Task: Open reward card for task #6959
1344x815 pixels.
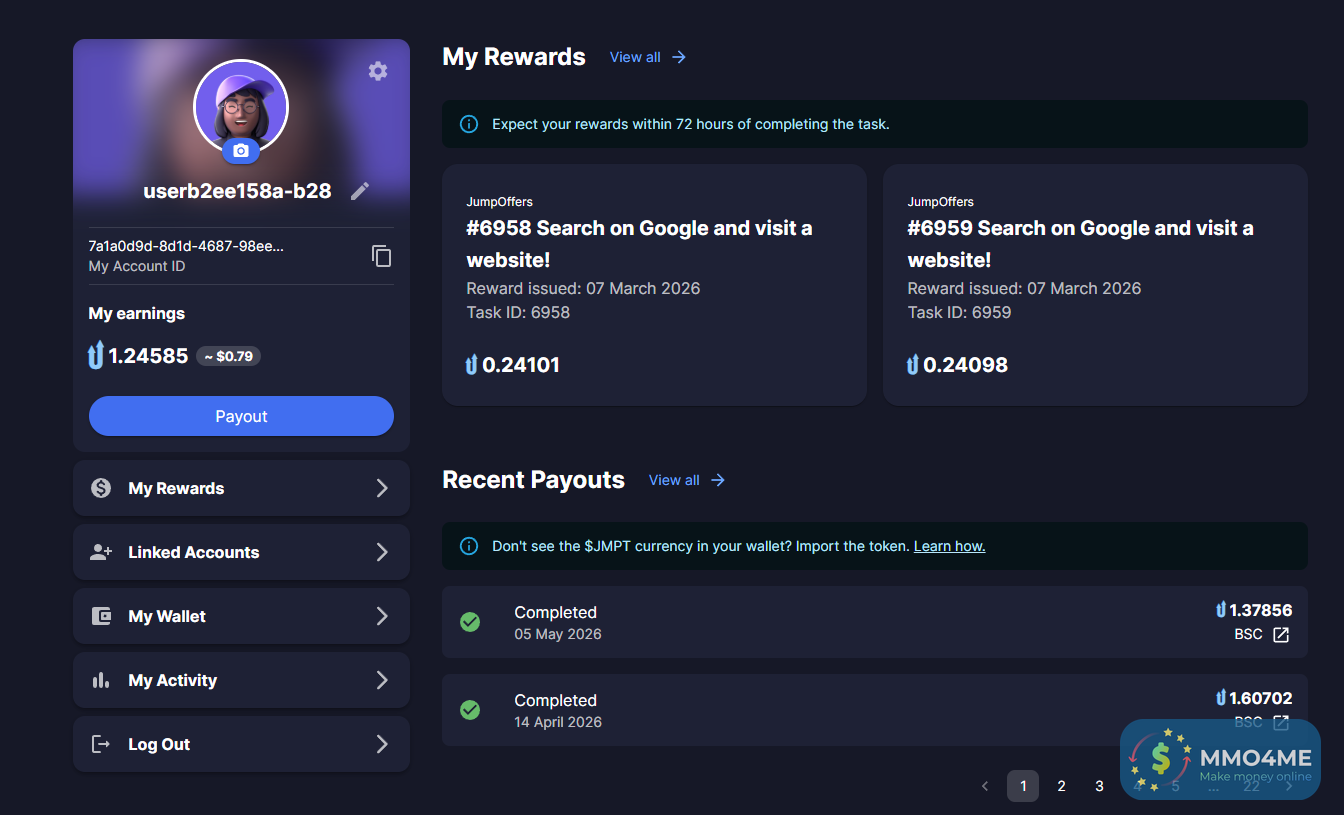Action: (x=1095, y=285)
